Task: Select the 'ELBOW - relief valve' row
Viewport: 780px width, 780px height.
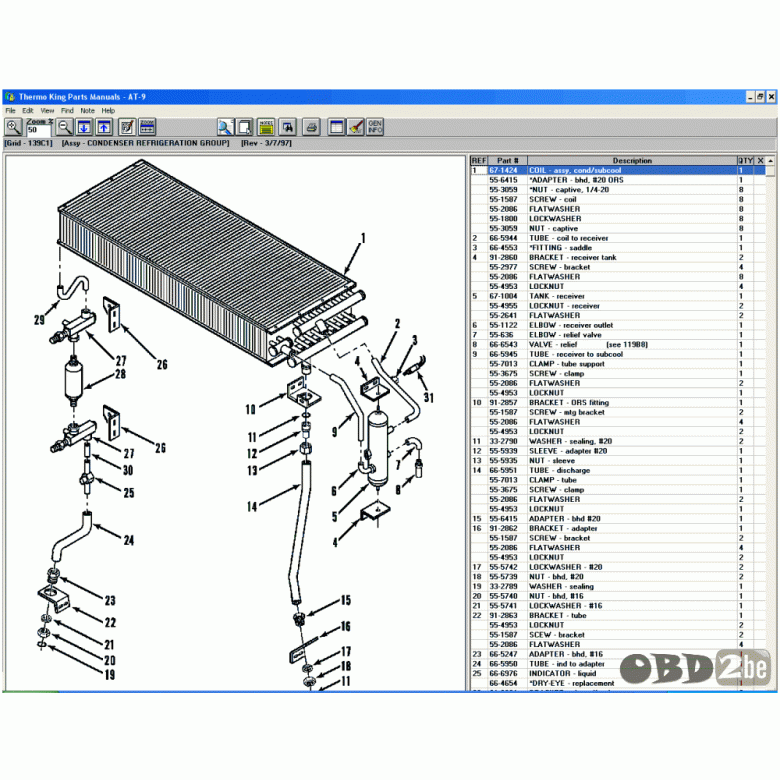Action: (x=618, y=335)
